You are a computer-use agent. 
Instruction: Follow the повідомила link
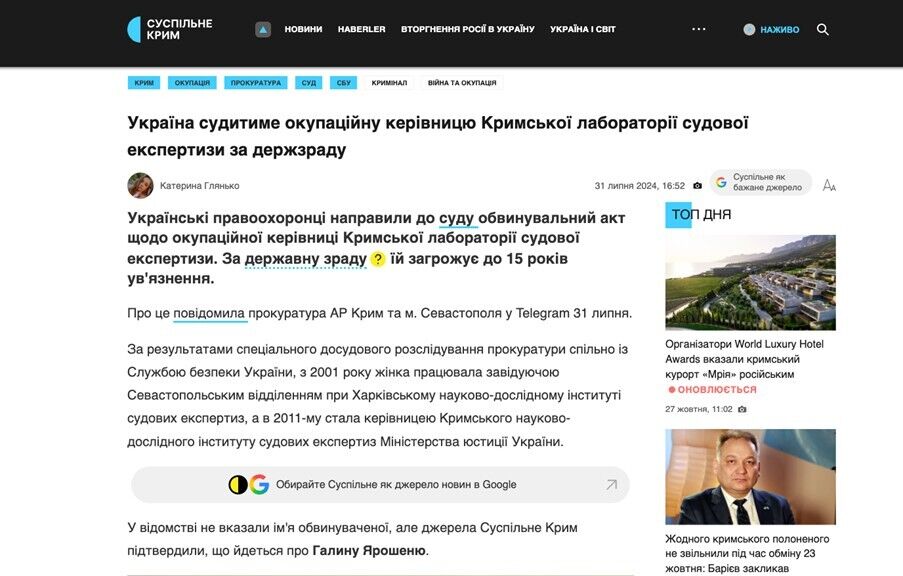pos(209,313)
